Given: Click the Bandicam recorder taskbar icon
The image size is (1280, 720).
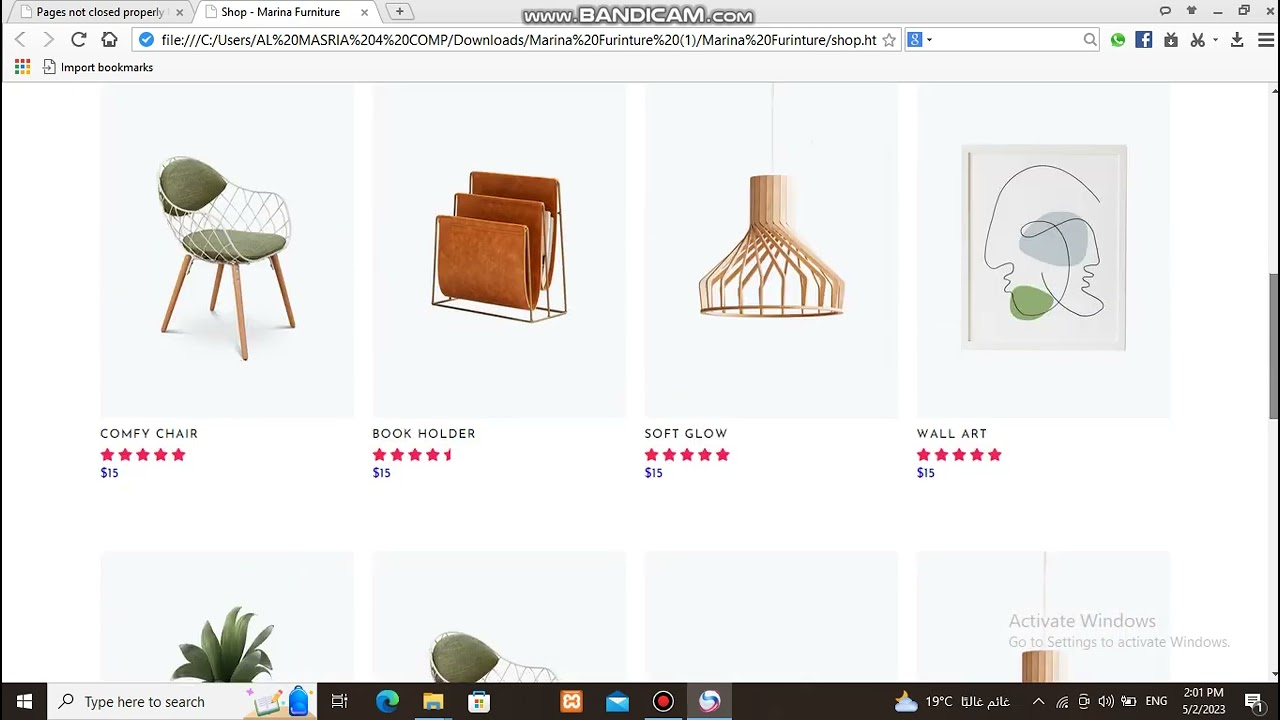Looking at the screenshot, I should click(x=663, y=701).
